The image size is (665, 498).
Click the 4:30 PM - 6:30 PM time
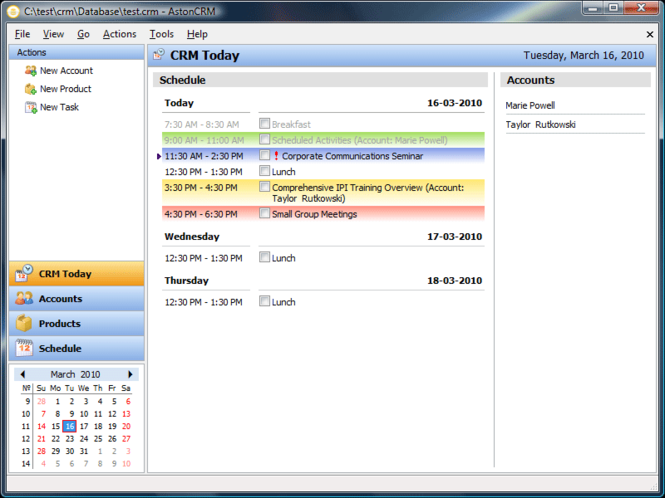[x=201, y=214]
